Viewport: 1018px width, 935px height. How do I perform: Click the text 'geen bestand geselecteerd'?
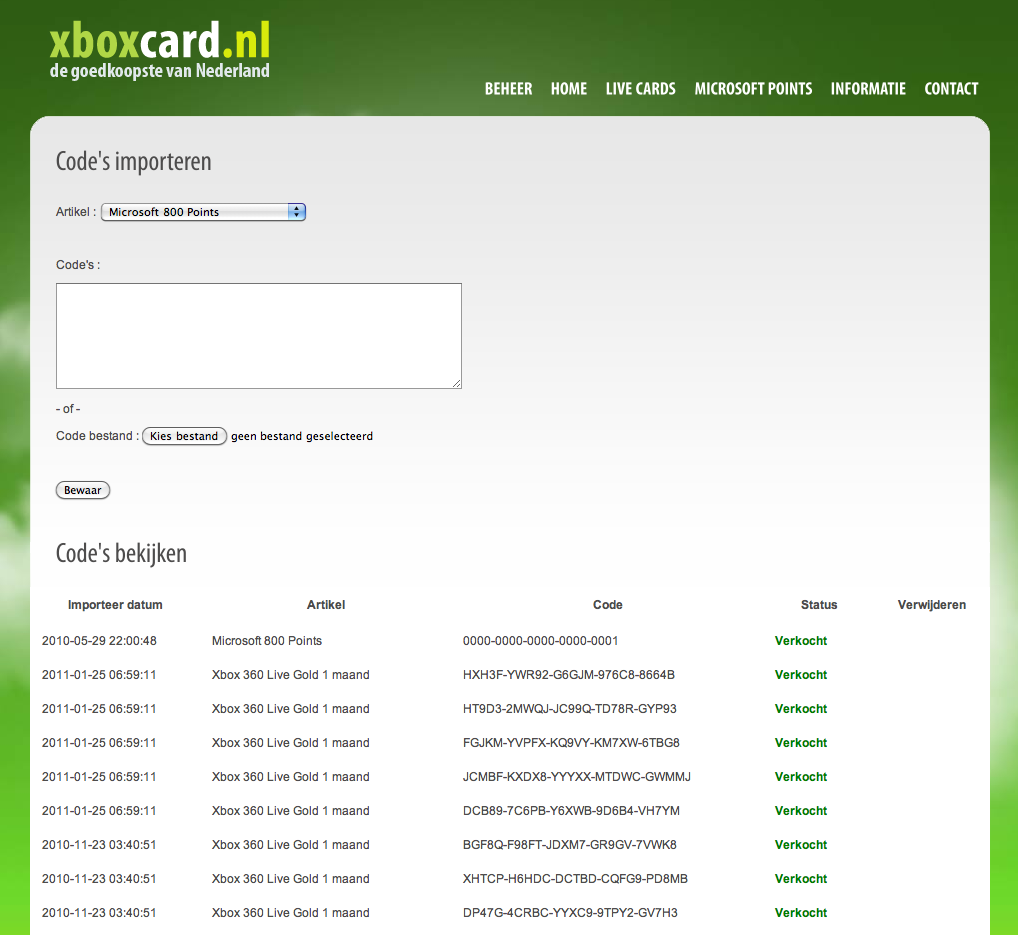(x=302, y=436)
